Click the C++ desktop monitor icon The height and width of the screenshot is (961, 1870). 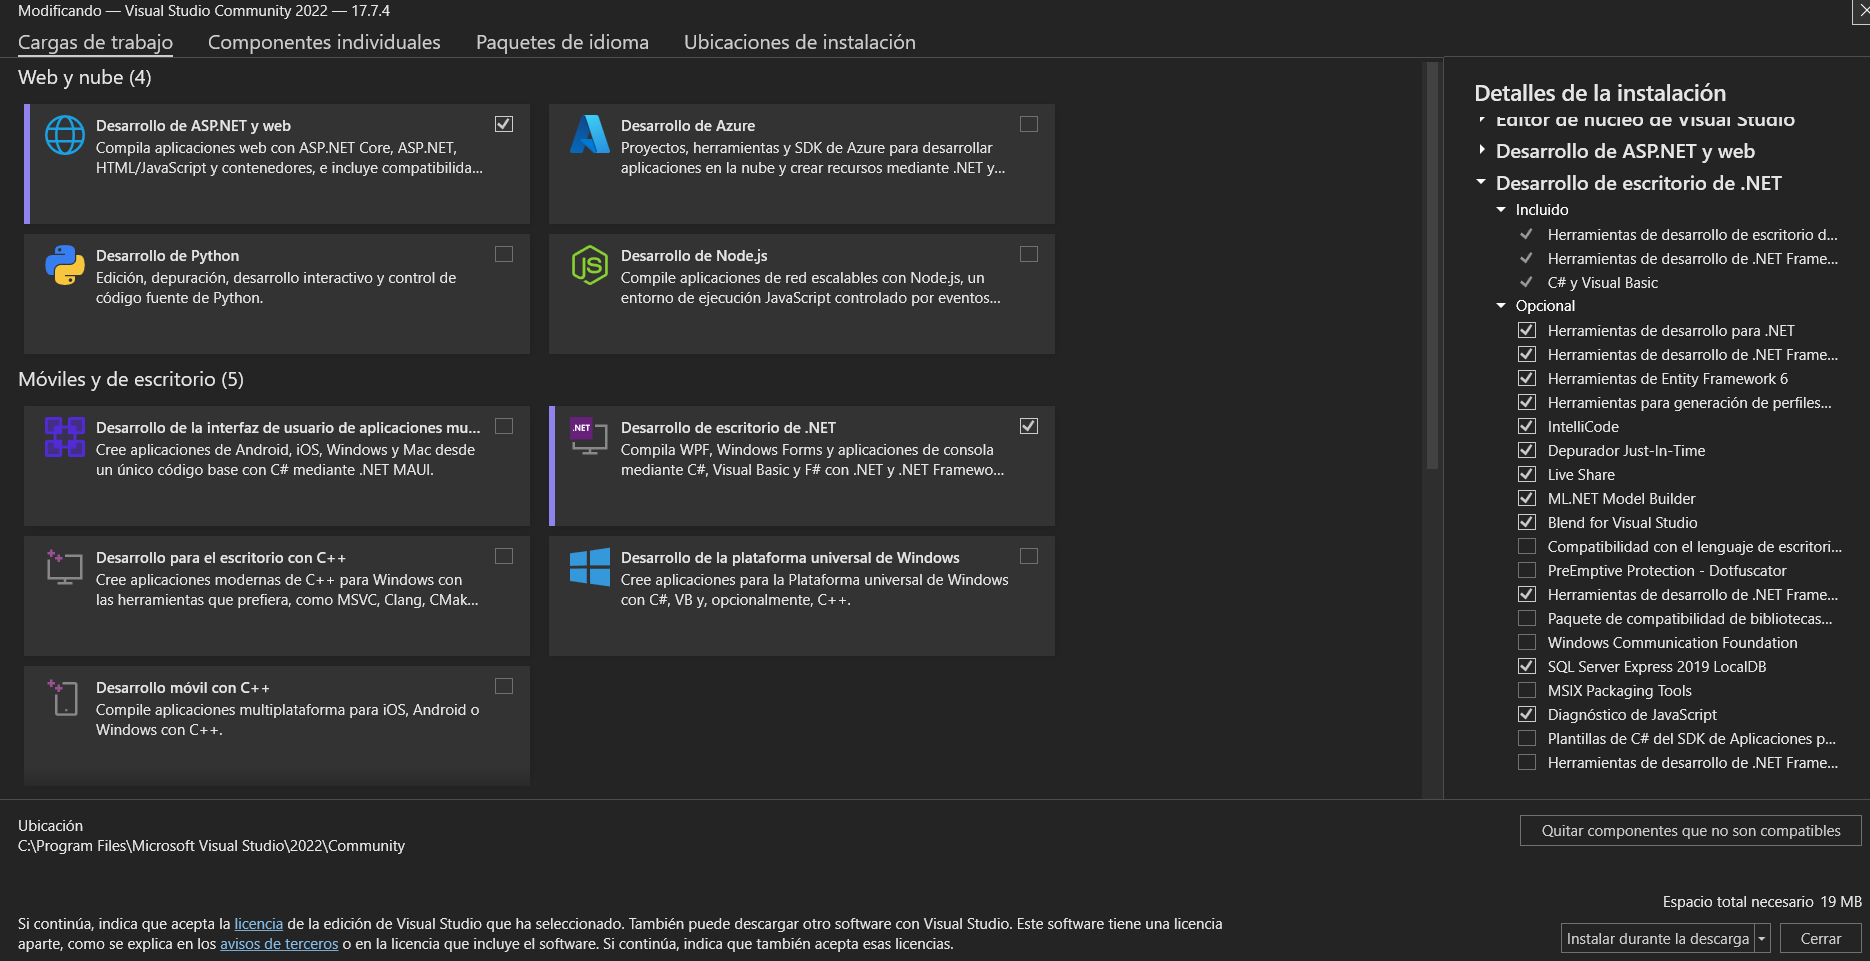(65, 567)
